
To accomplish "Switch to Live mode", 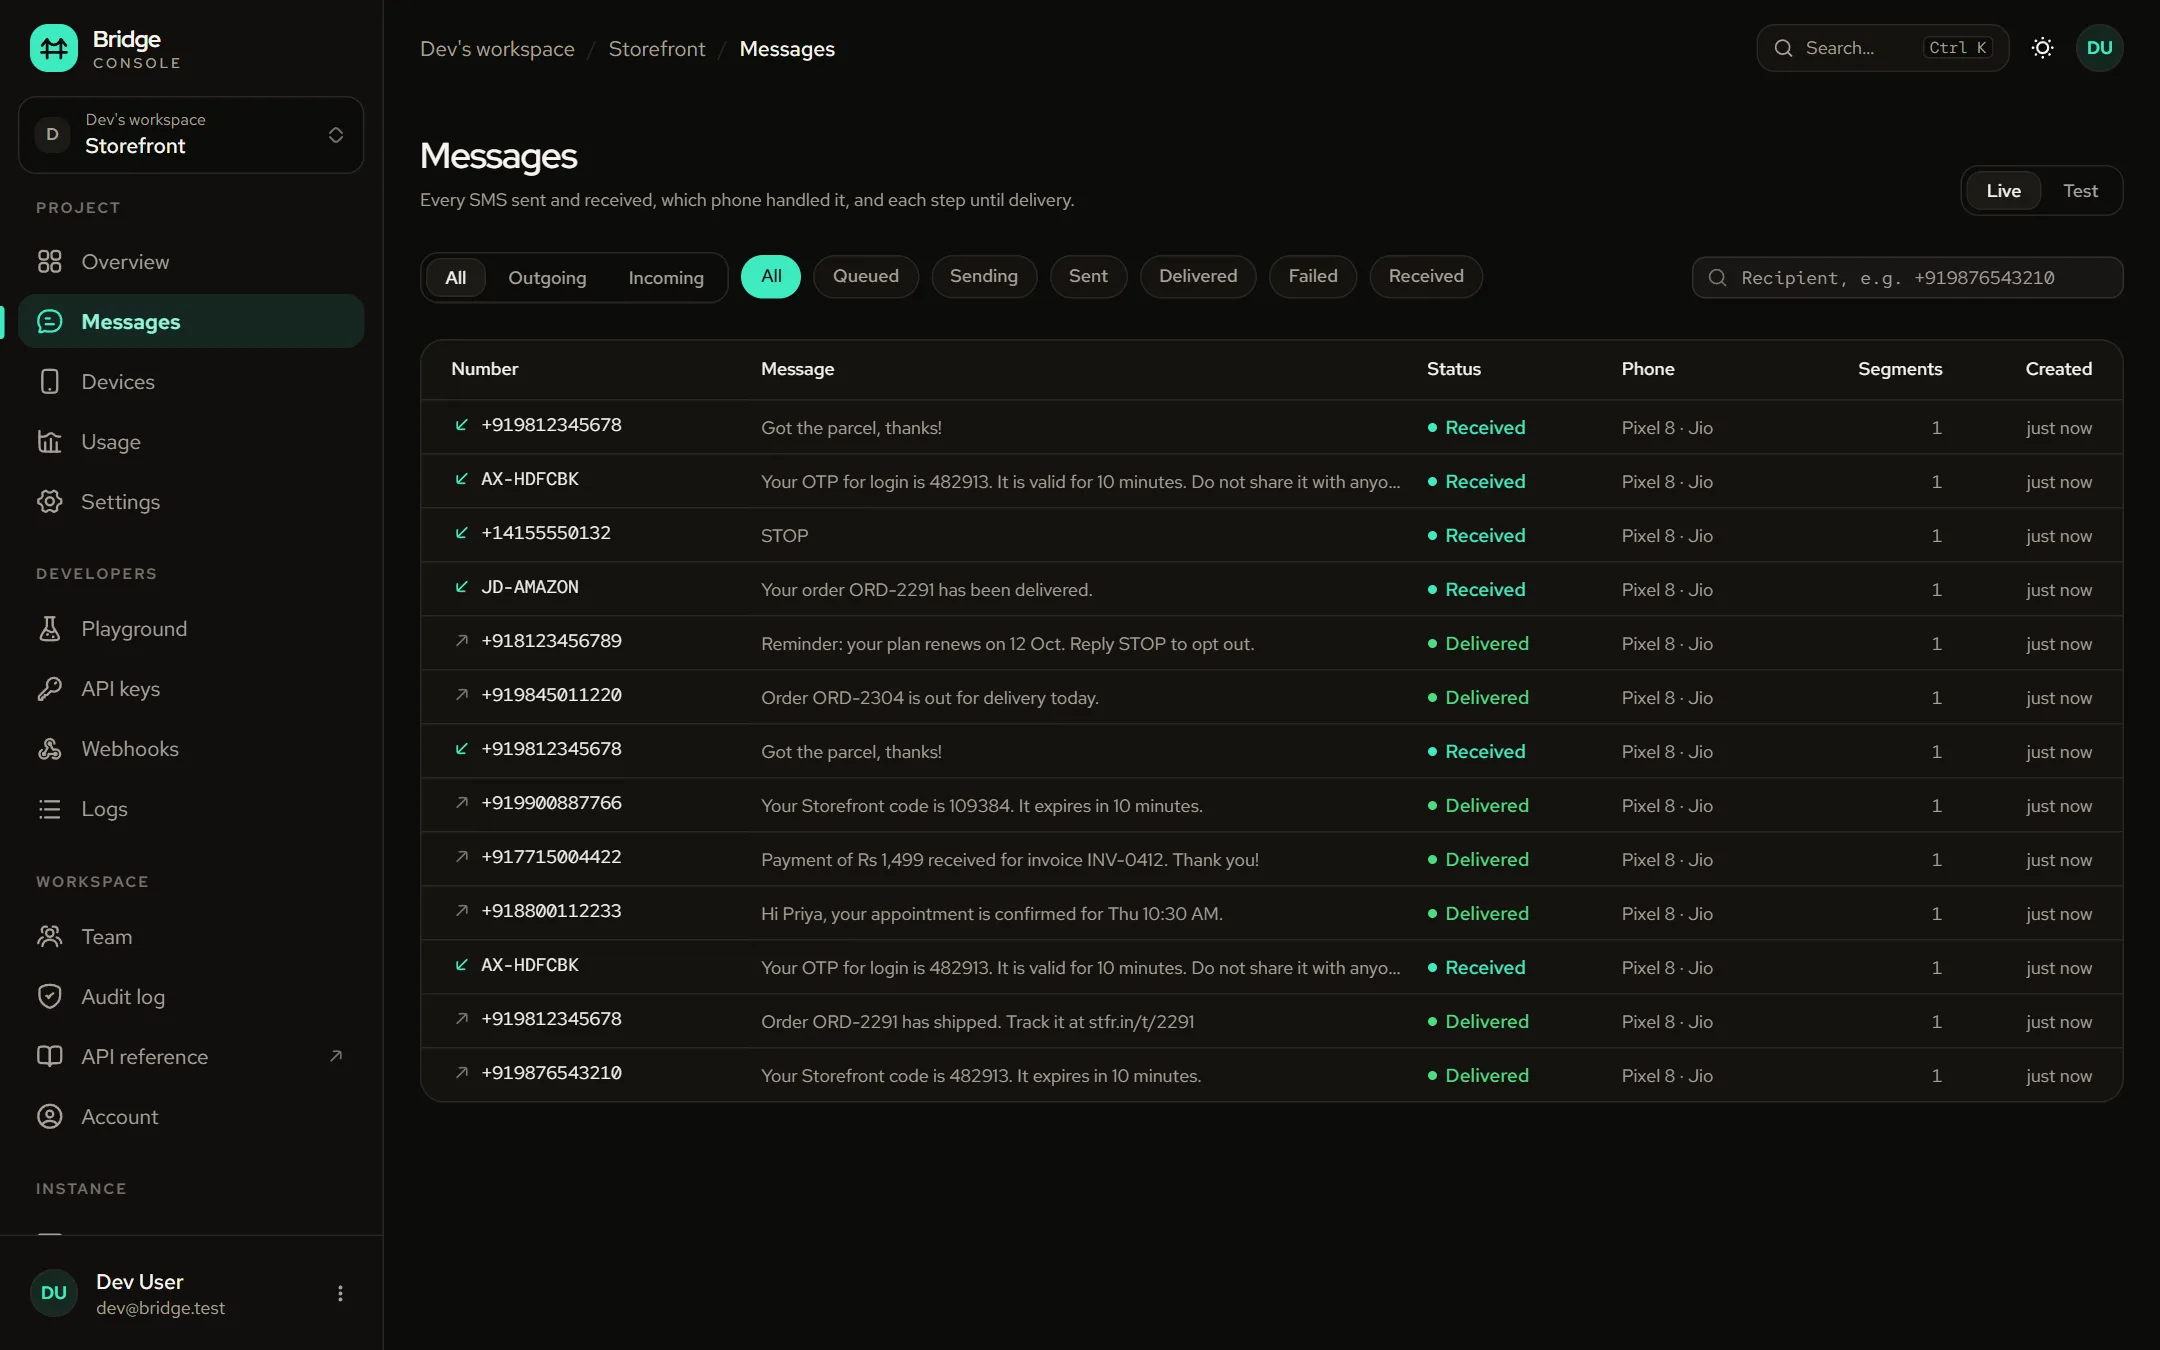I will coord(2003,191).
